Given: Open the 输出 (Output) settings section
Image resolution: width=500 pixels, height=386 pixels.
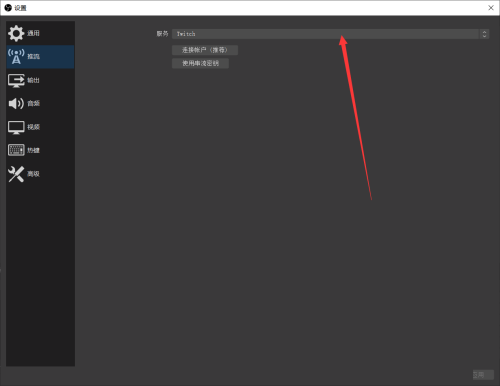Looking at the screenshot, I should click(x=40, y=80).
